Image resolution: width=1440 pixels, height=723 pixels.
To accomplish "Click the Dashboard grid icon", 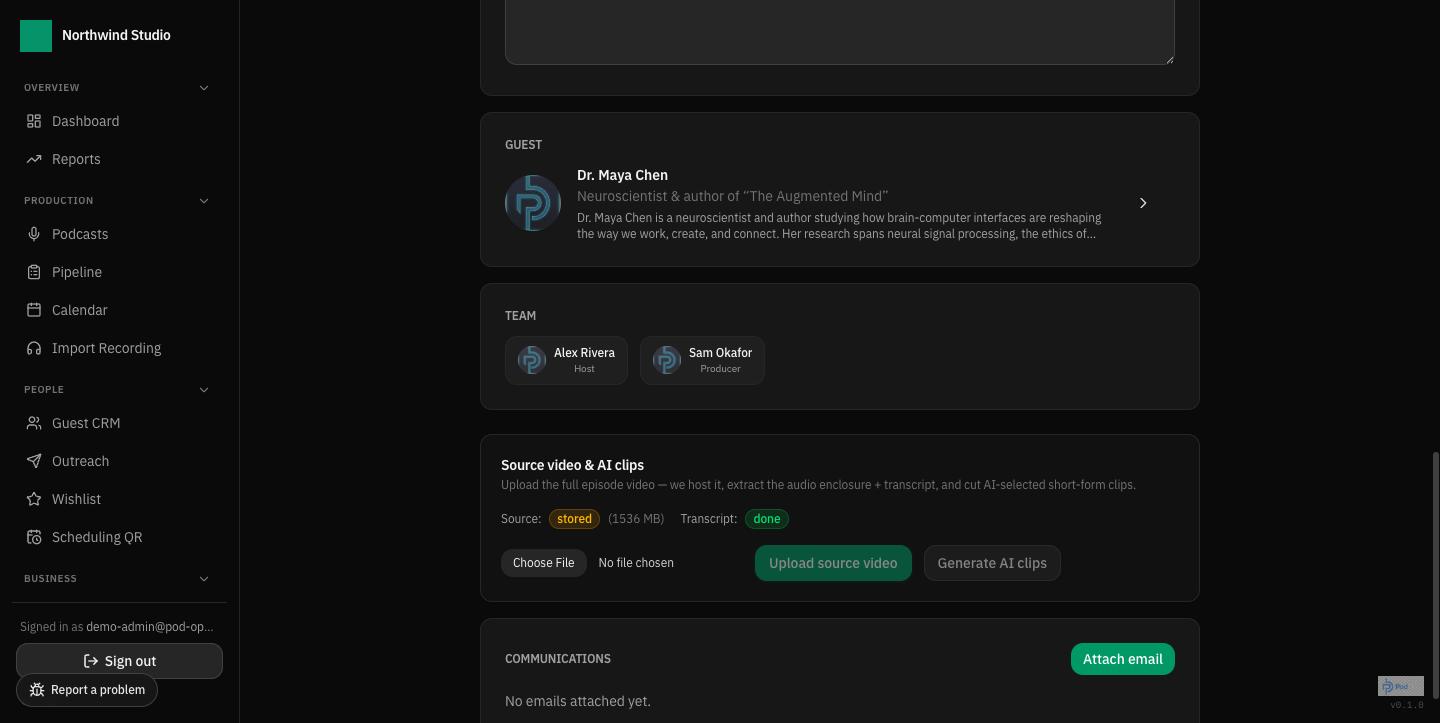I will [34, 121].
